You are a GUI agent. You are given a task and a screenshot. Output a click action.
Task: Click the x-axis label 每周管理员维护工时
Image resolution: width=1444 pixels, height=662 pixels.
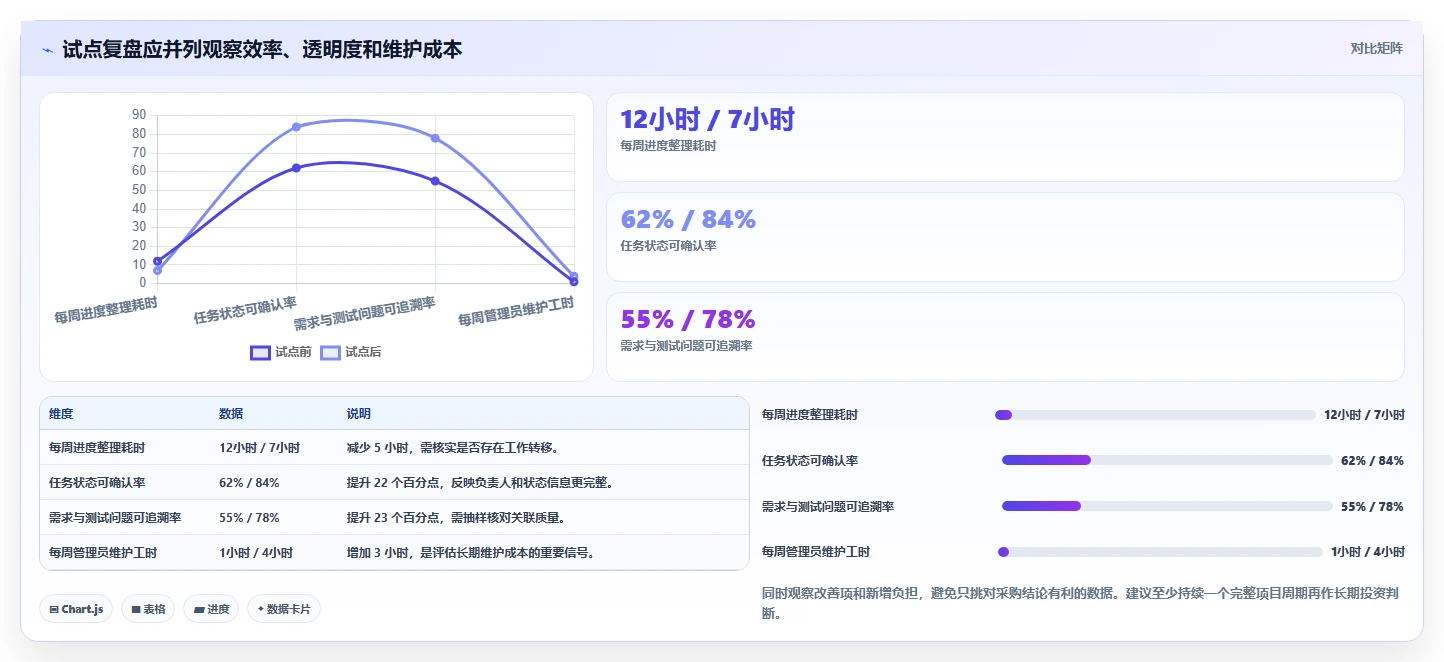(516, 312)
